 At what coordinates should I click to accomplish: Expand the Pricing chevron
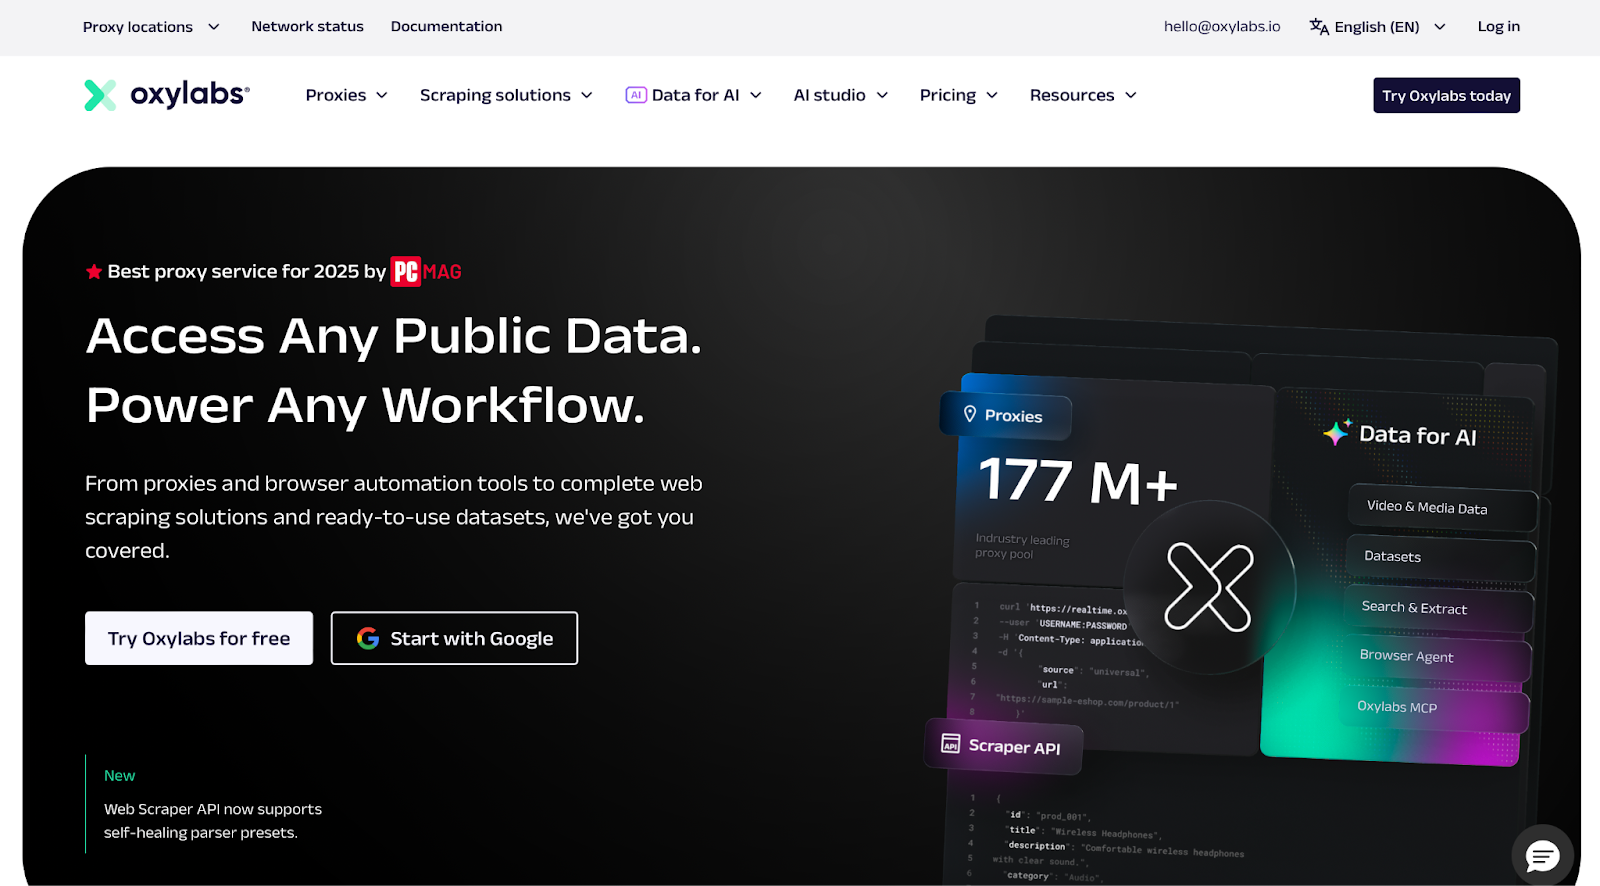pyautogui.click(x=992, y=95)
